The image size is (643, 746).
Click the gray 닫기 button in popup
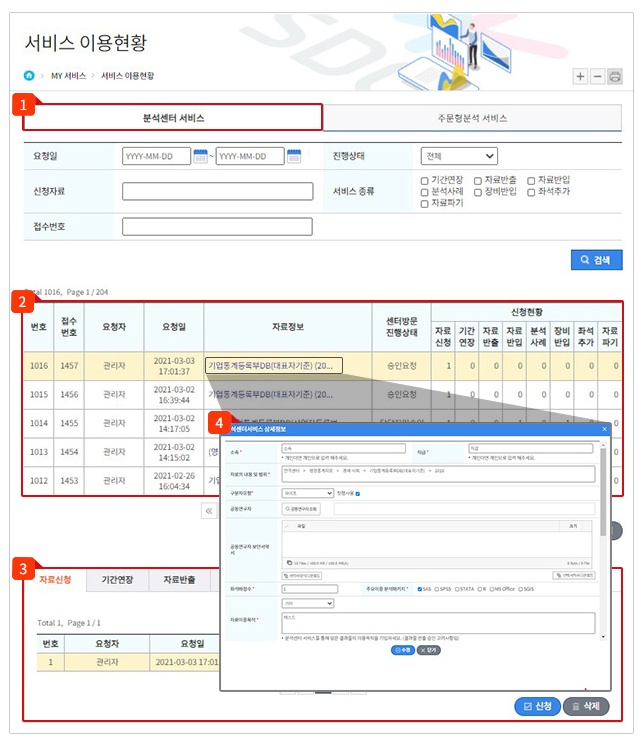pos(429,650)
